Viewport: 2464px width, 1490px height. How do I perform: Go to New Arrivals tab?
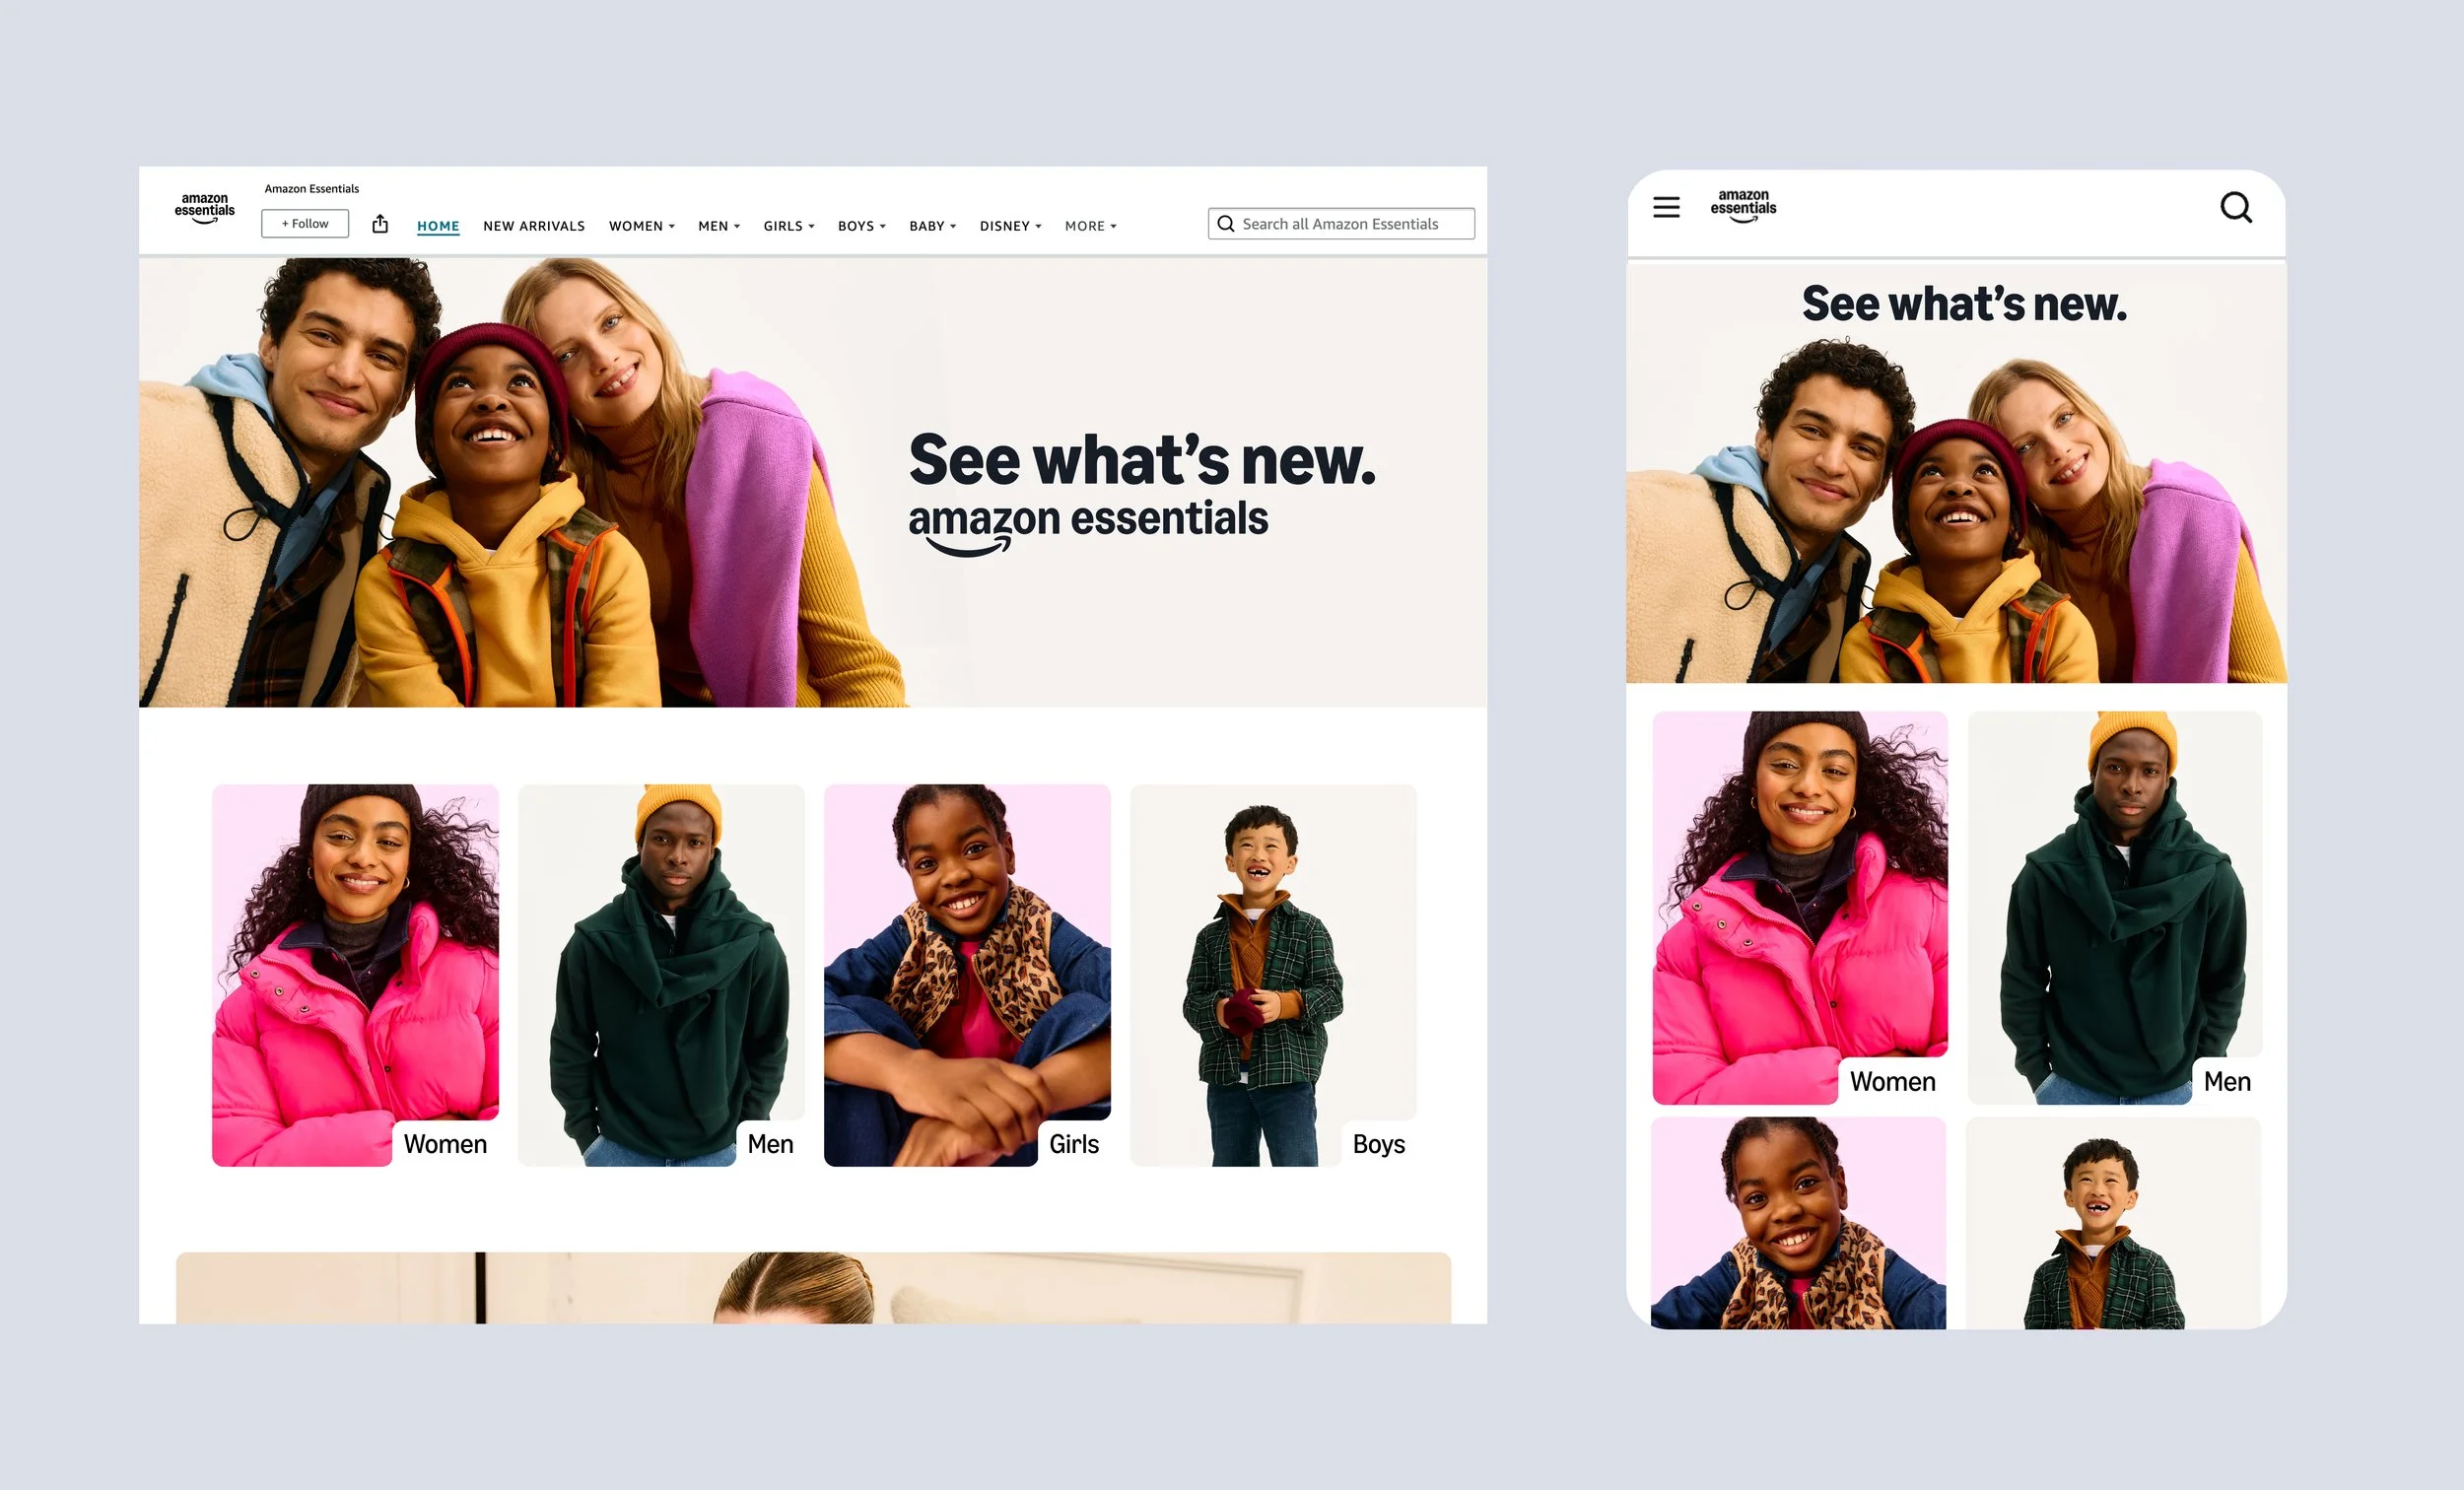(534, 226)
